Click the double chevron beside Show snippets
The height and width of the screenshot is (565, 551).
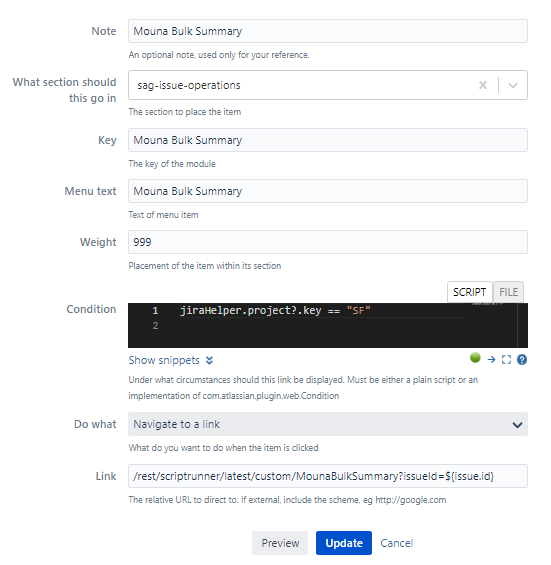click(209, 360)
